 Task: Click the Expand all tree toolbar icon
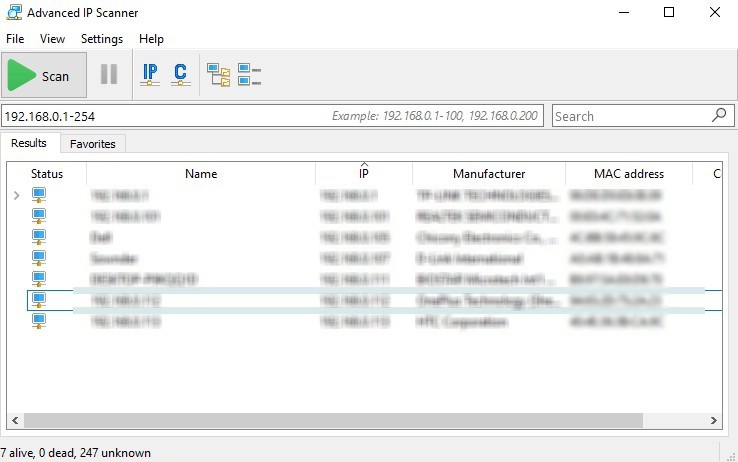coord(218,75)
